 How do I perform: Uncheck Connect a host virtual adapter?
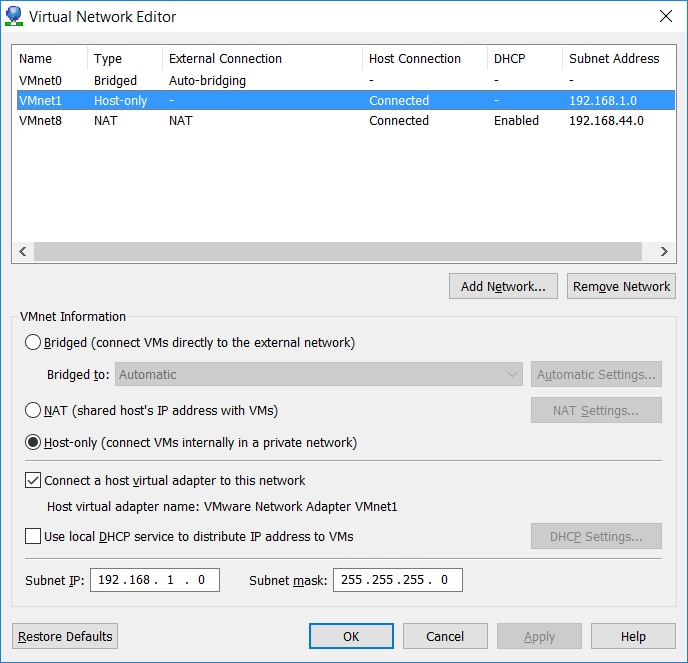33,480
